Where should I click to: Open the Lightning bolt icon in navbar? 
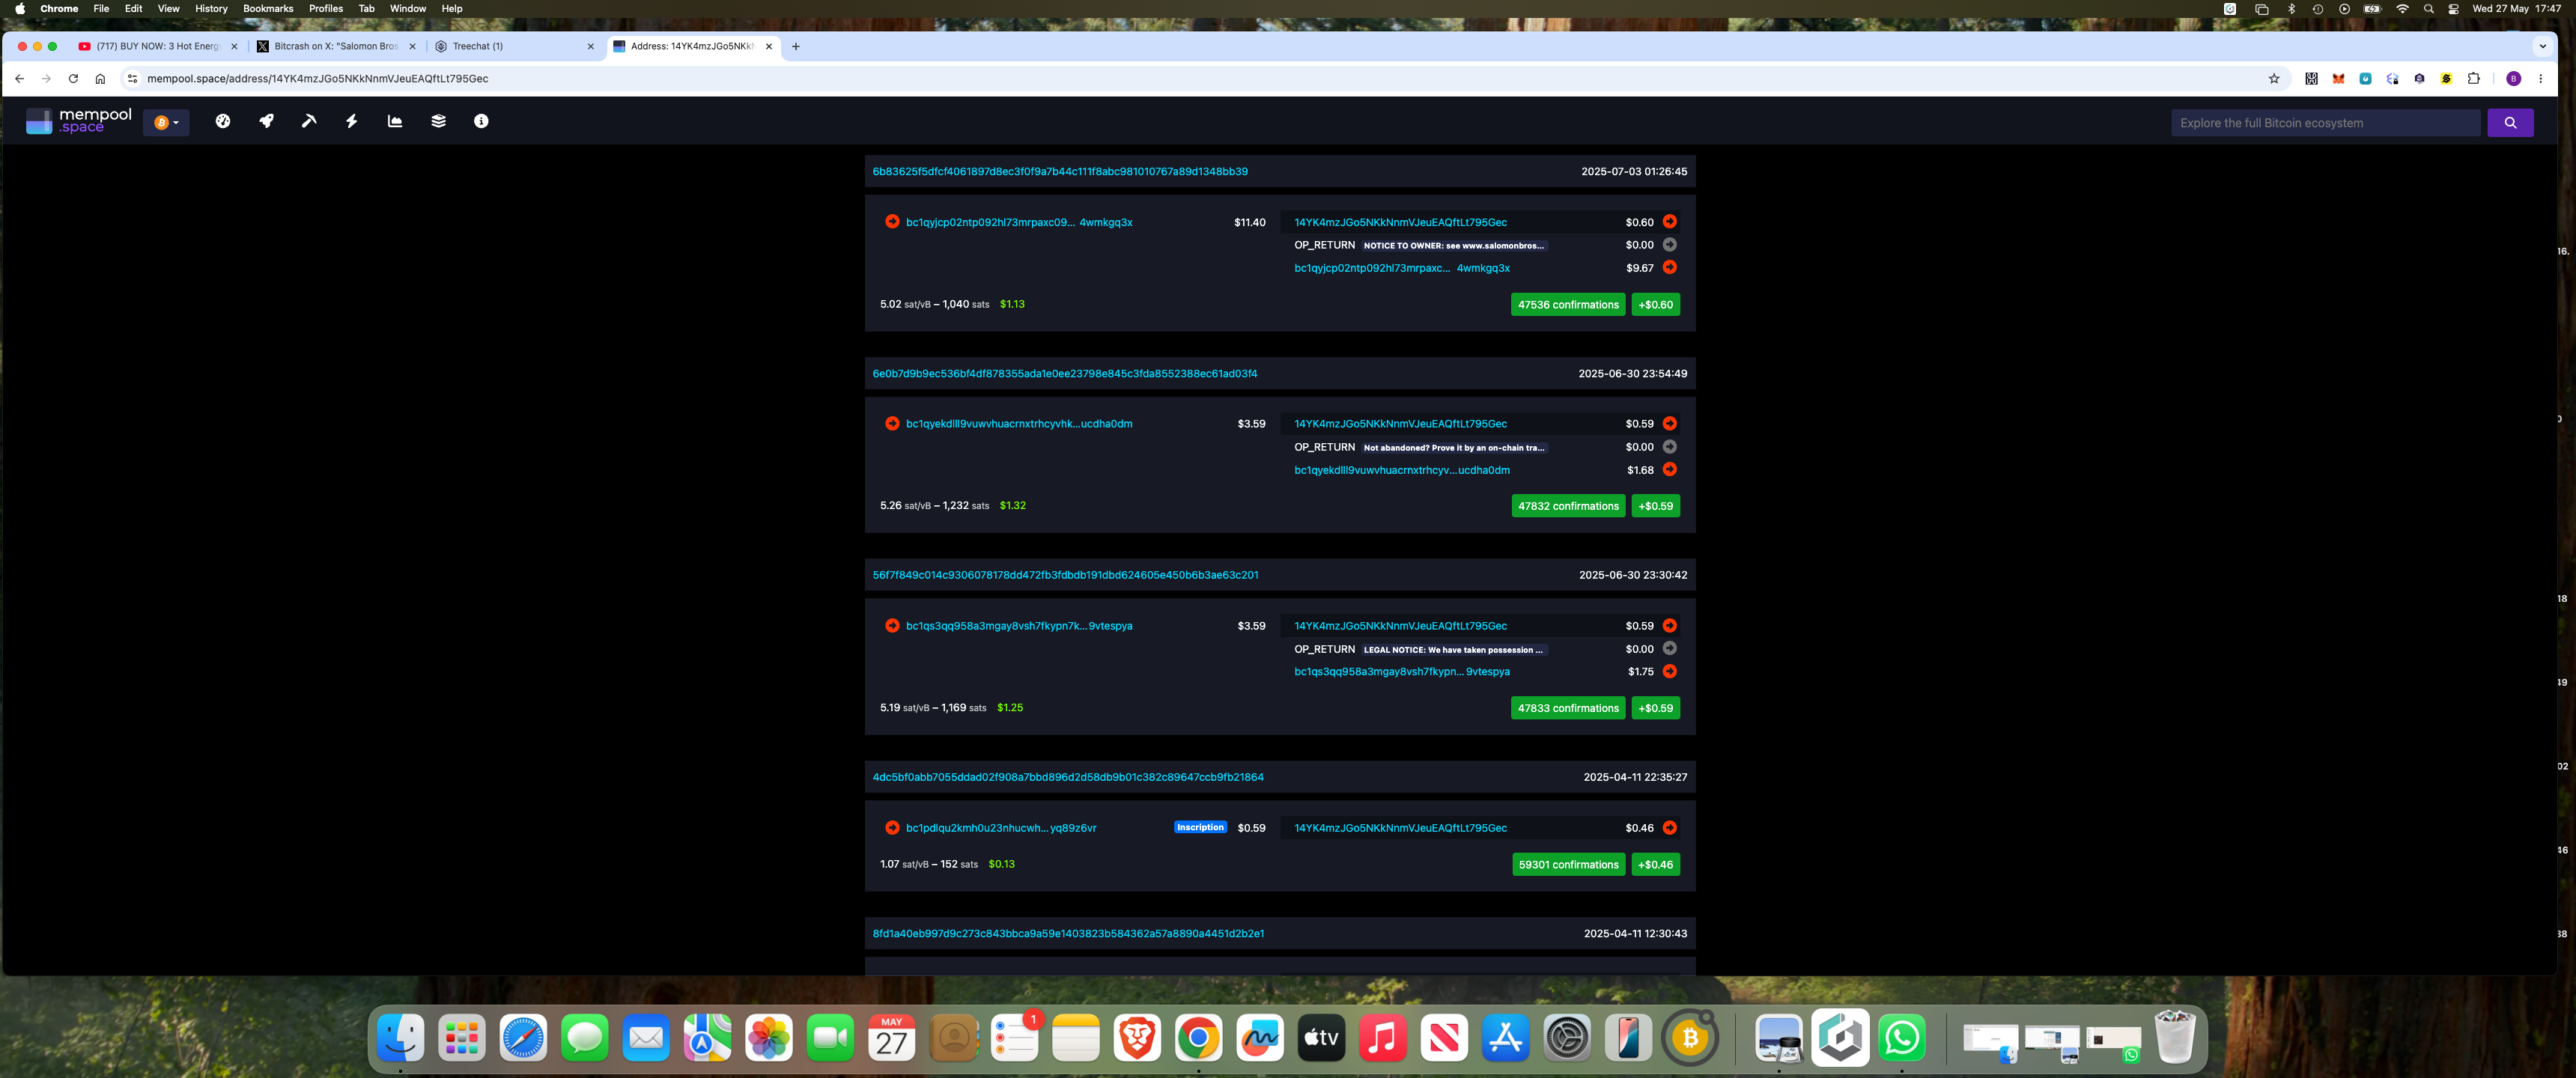coord(352,121)
